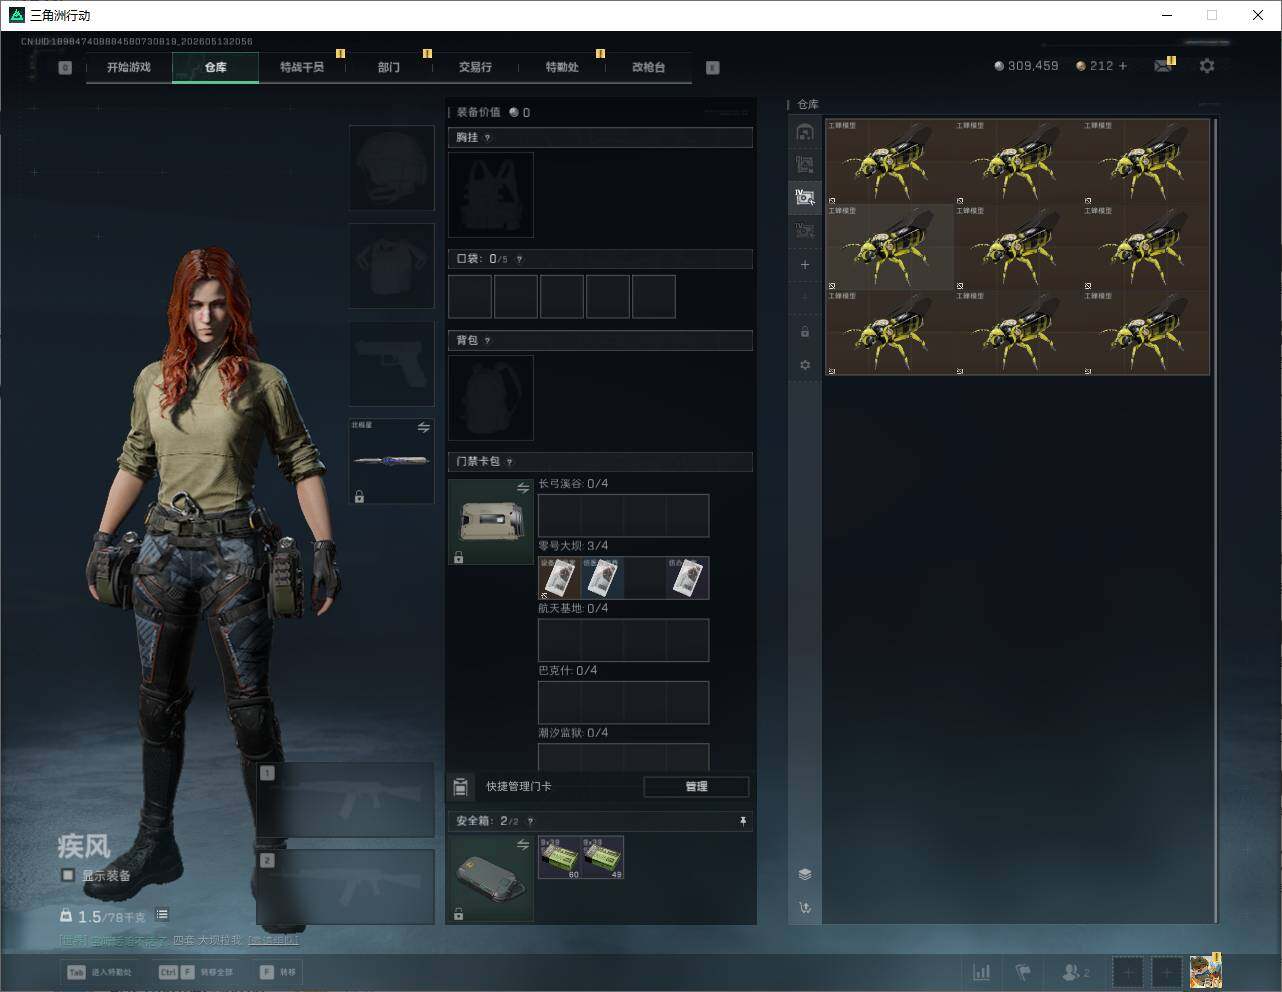
Task: Click the empty 巴克什 keycard row
Action: 624,703
